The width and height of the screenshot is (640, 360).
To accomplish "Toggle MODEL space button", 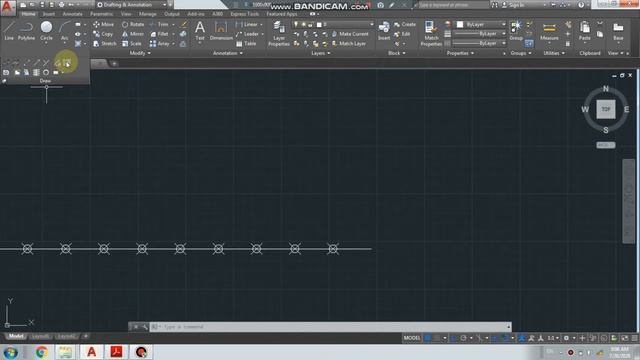I will (x=412, y=338).
